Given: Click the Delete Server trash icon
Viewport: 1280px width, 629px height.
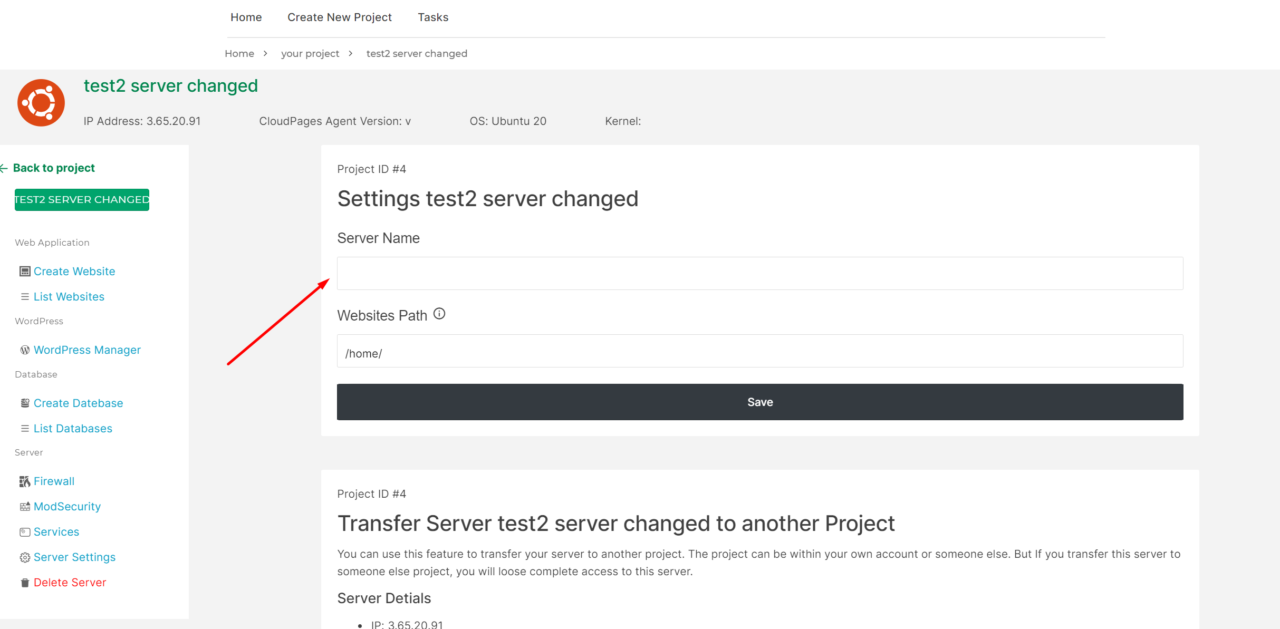Looking at the screenshot, I should coord(25,582).
